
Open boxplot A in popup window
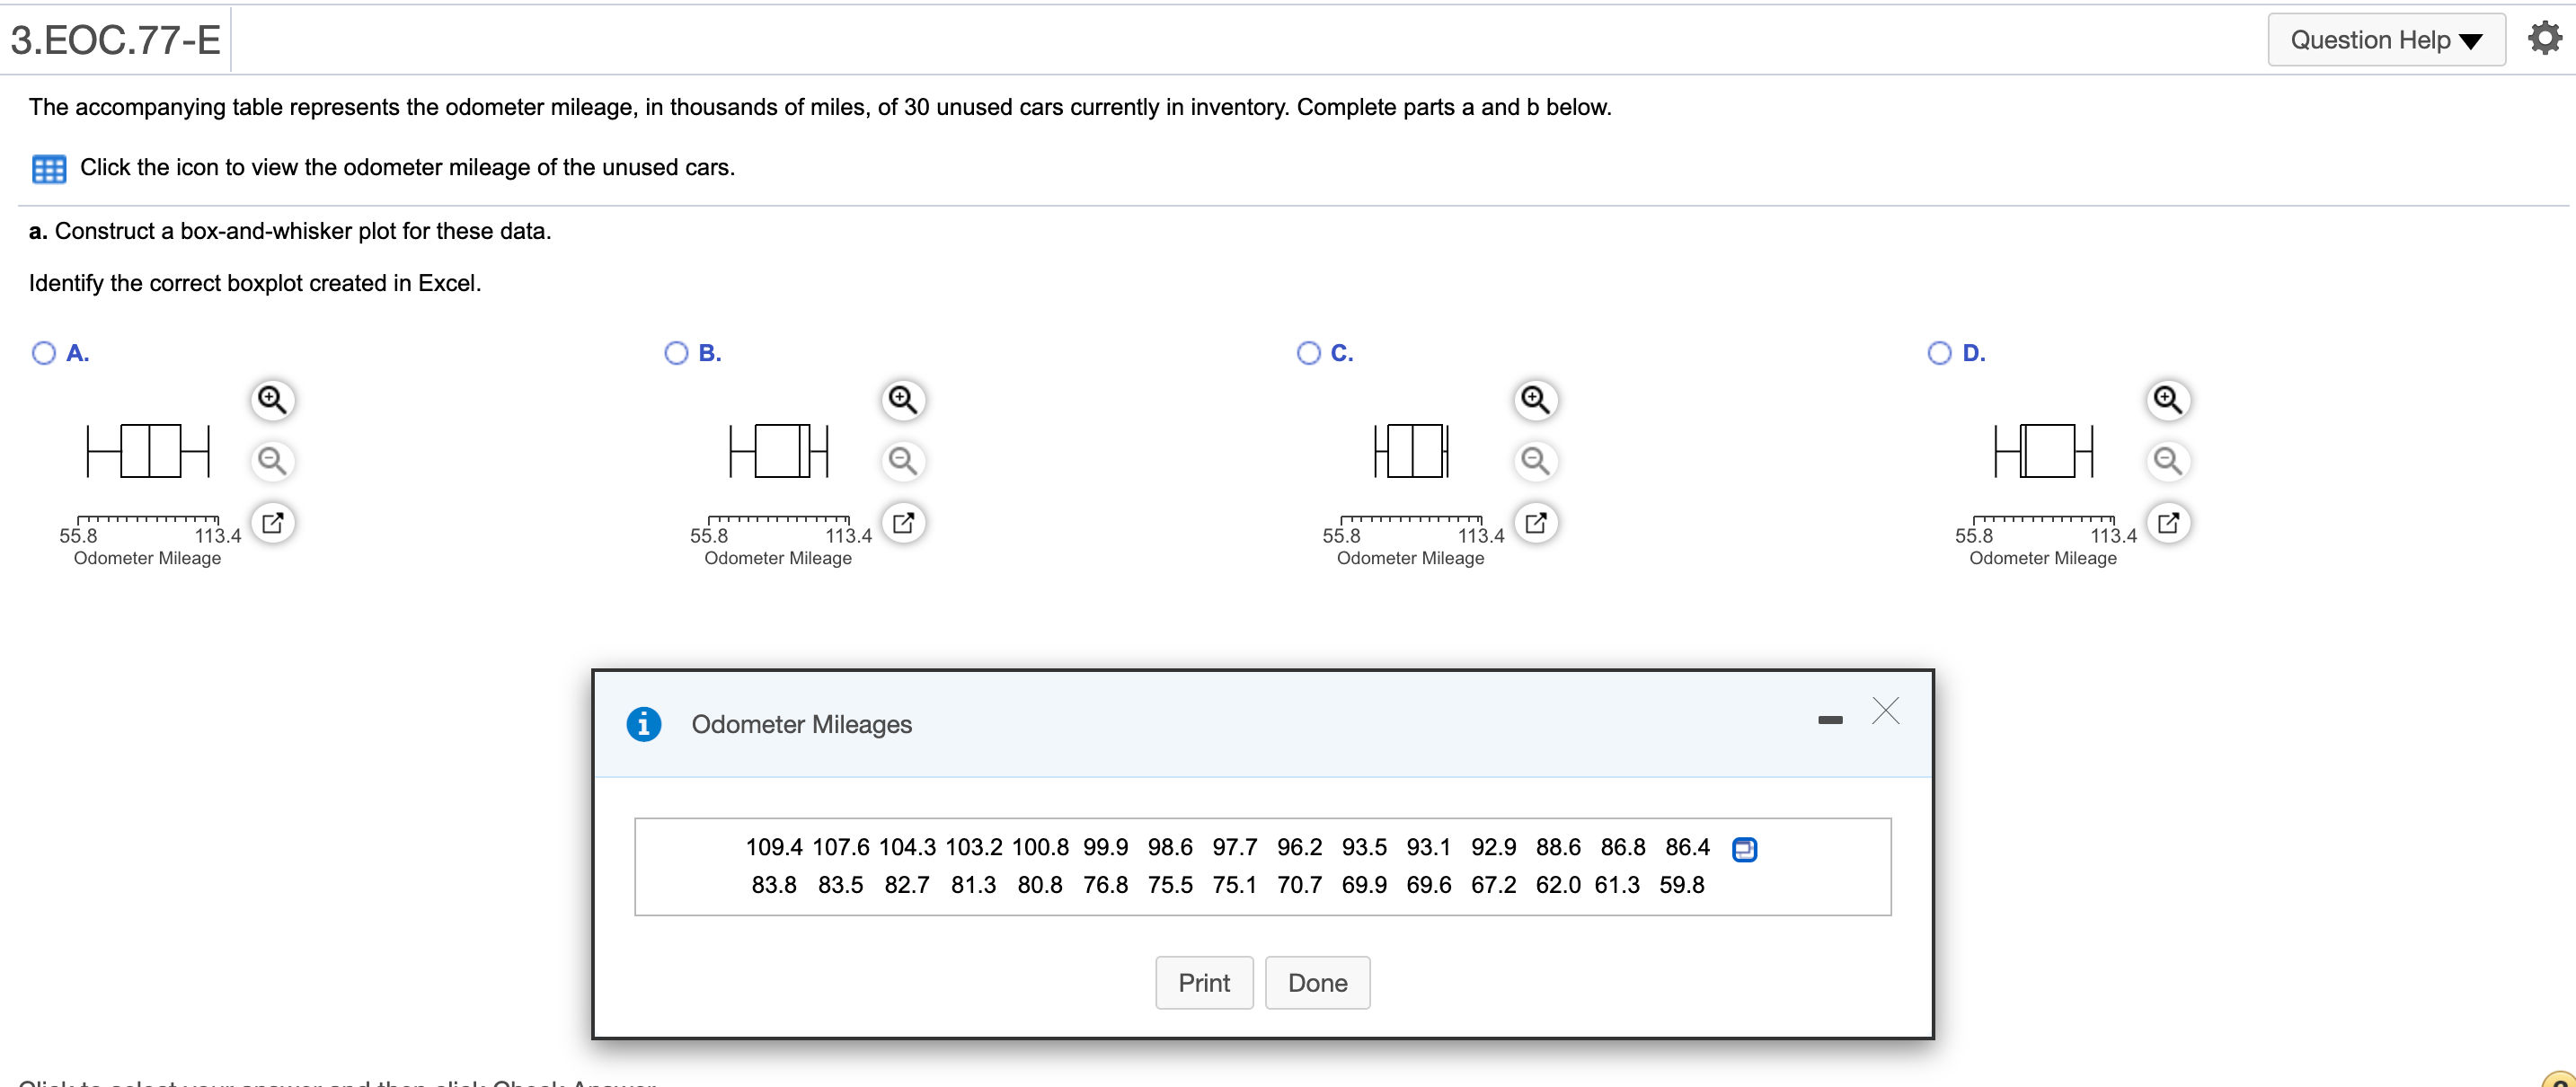coord(272,522)
